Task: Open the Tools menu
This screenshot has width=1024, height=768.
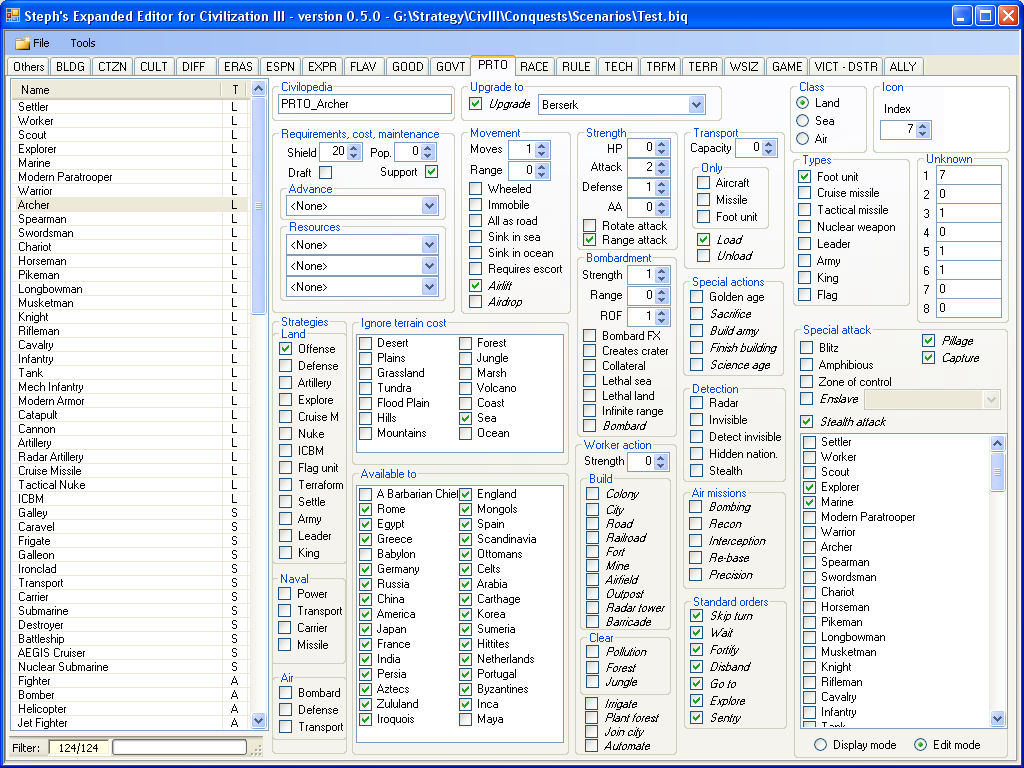Action: (x=83, y=43)
